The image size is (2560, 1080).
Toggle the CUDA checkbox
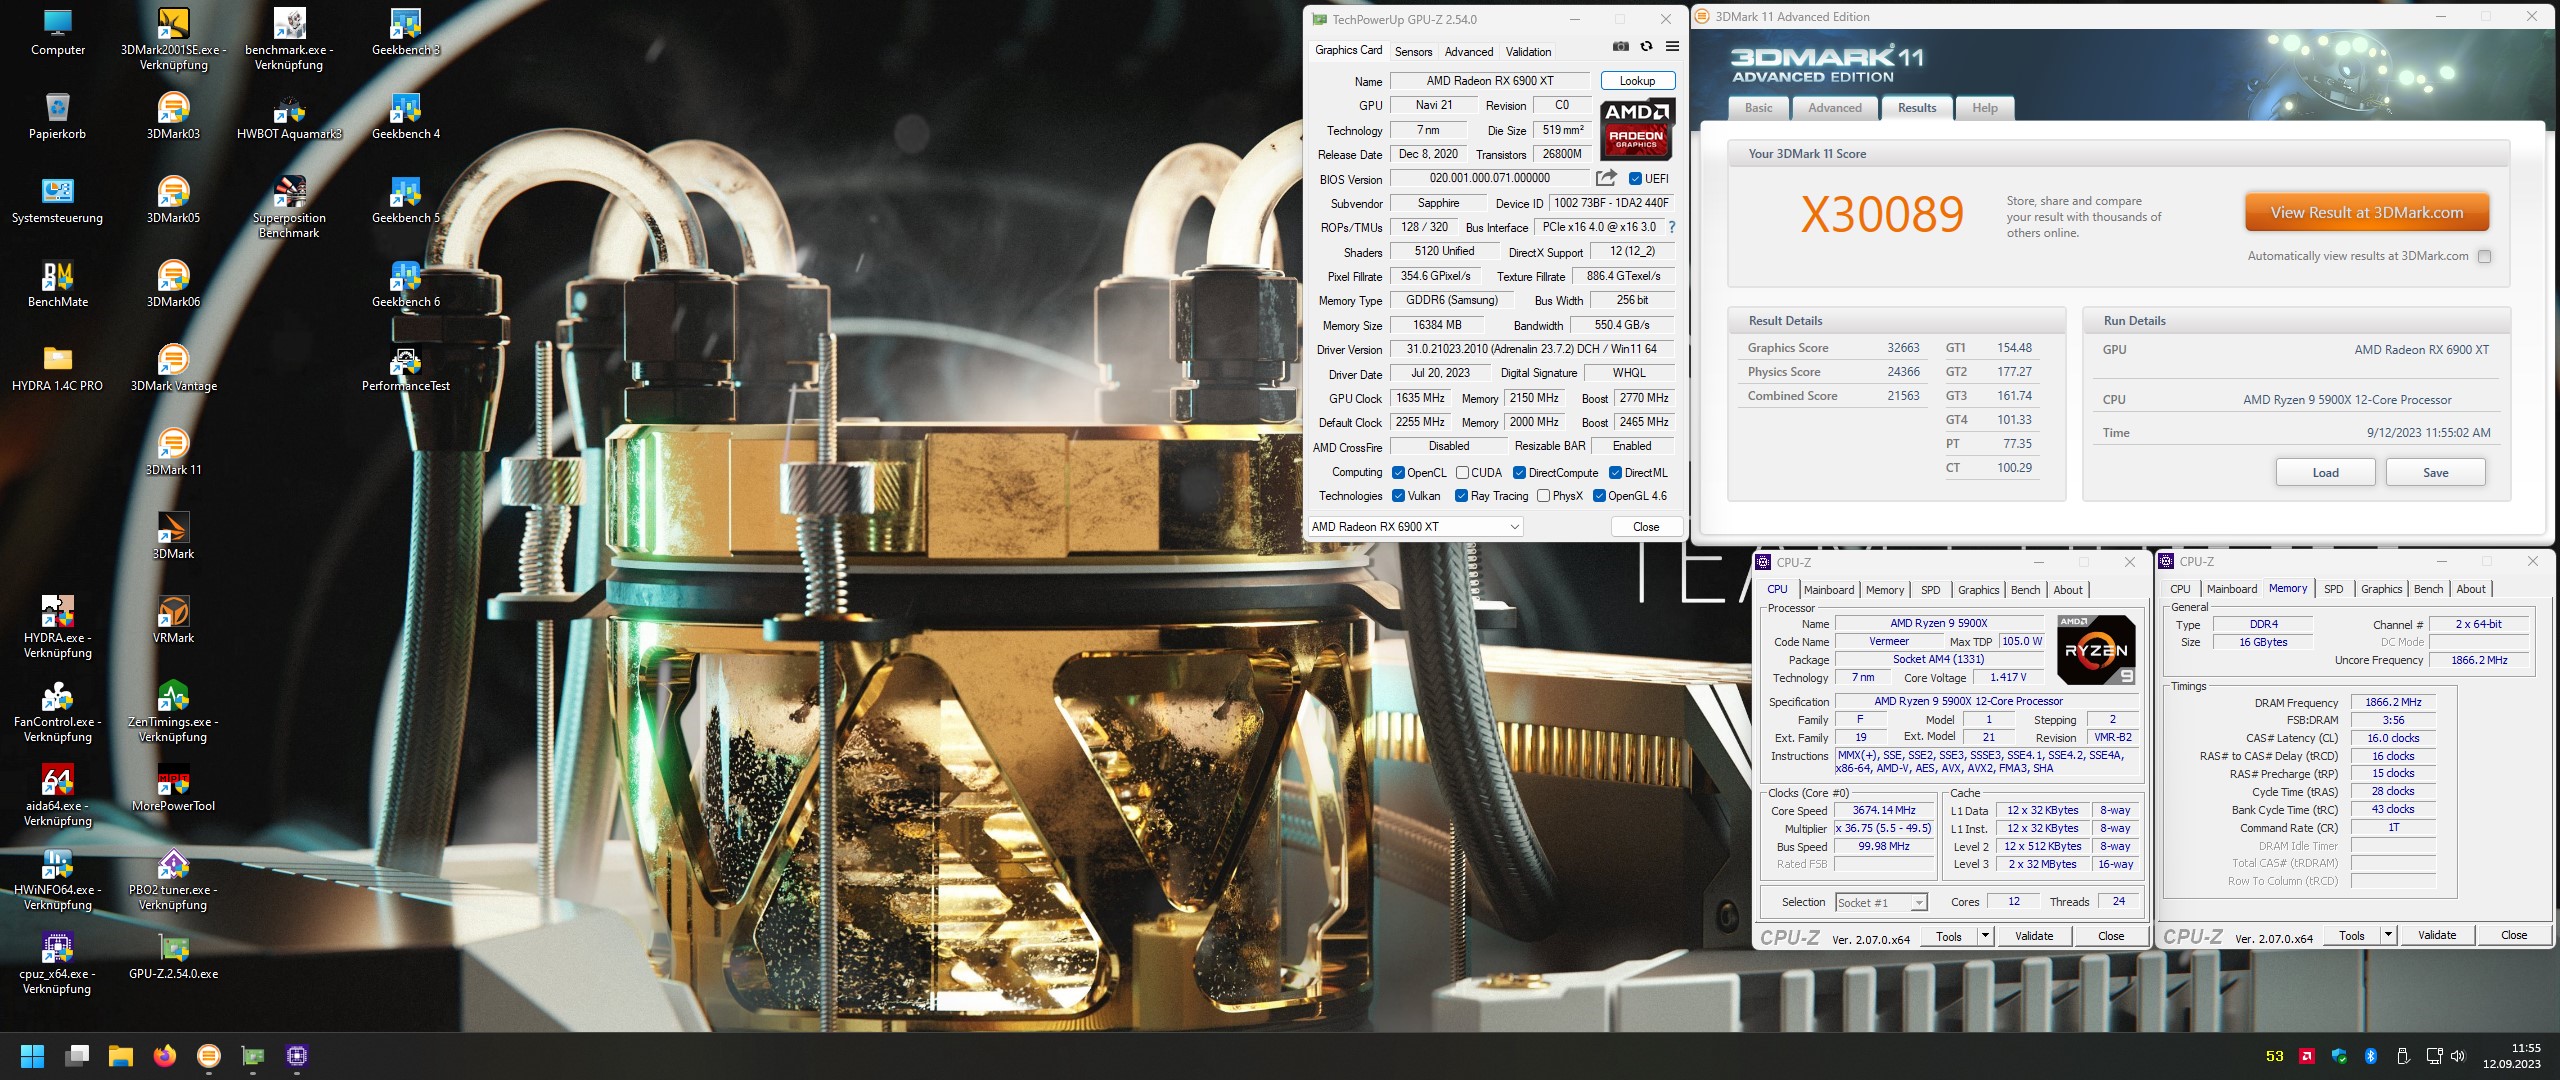[1462, 473]
